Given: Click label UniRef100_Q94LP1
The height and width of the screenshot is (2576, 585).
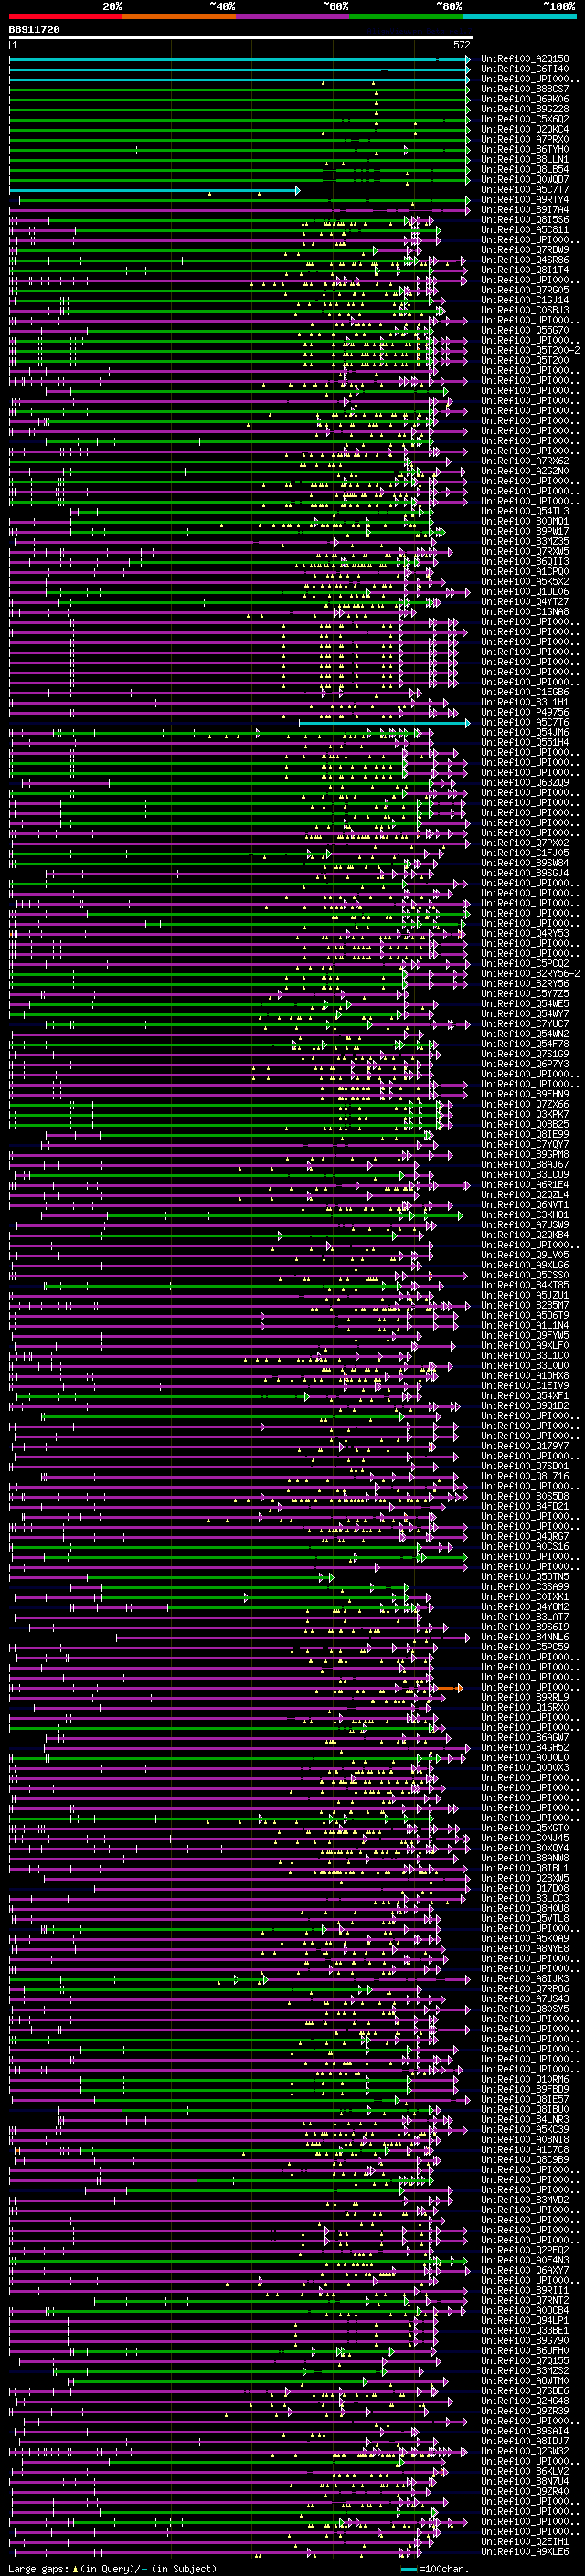Looking at the screenshot, I should [x=525, y=2320].
